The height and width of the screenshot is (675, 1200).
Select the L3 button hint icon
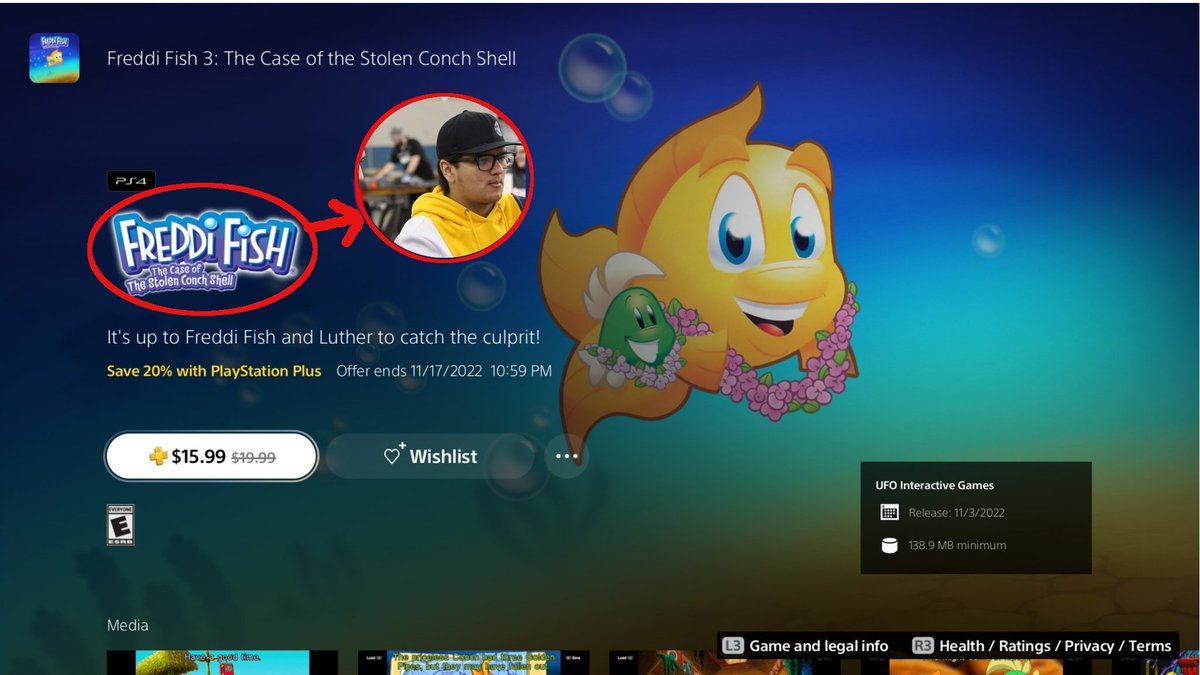coord(733,646)
